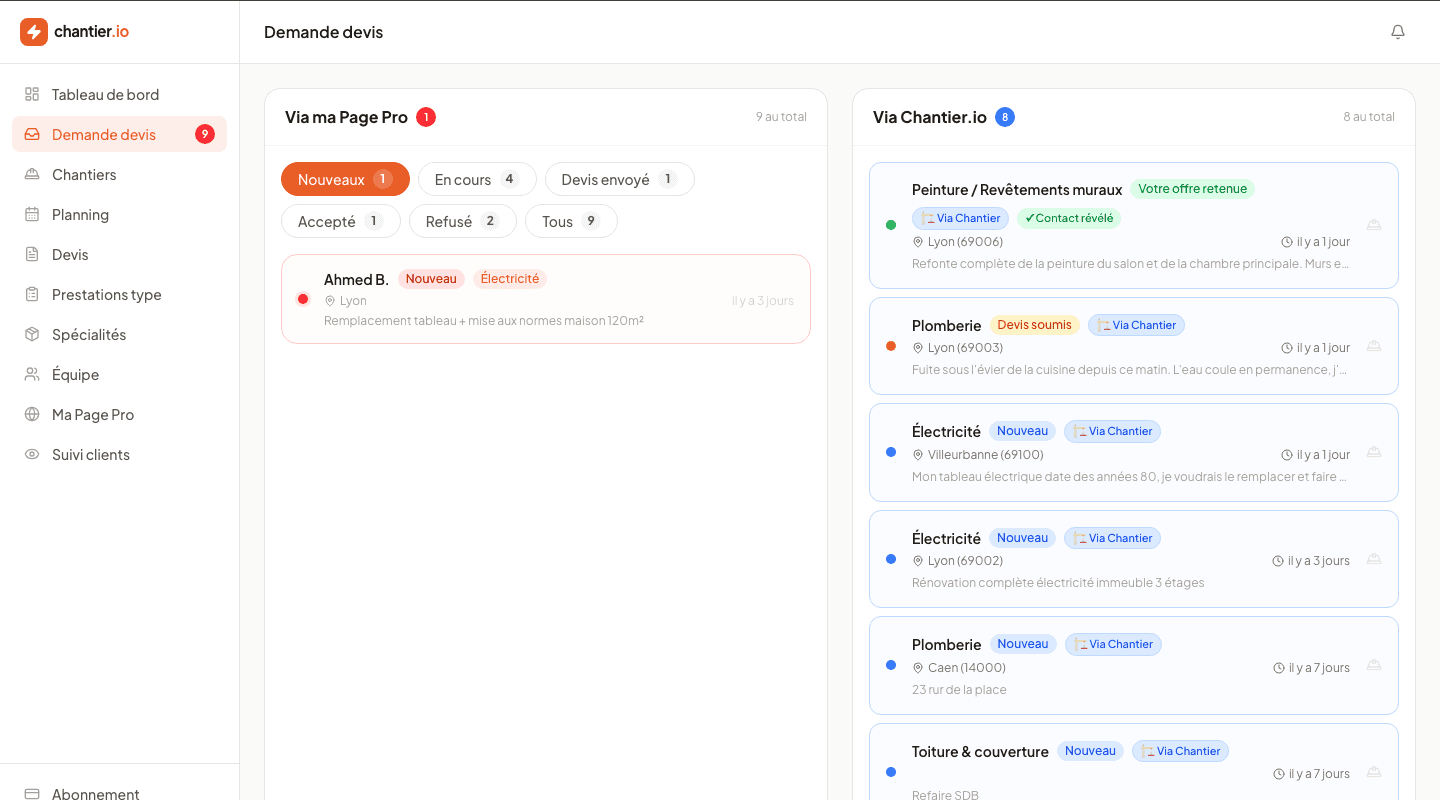The height and width of the screenshot is (800, 1440).
Task: Click the Nouveau badge on Ahmed B.
Action: pos(431,279)
